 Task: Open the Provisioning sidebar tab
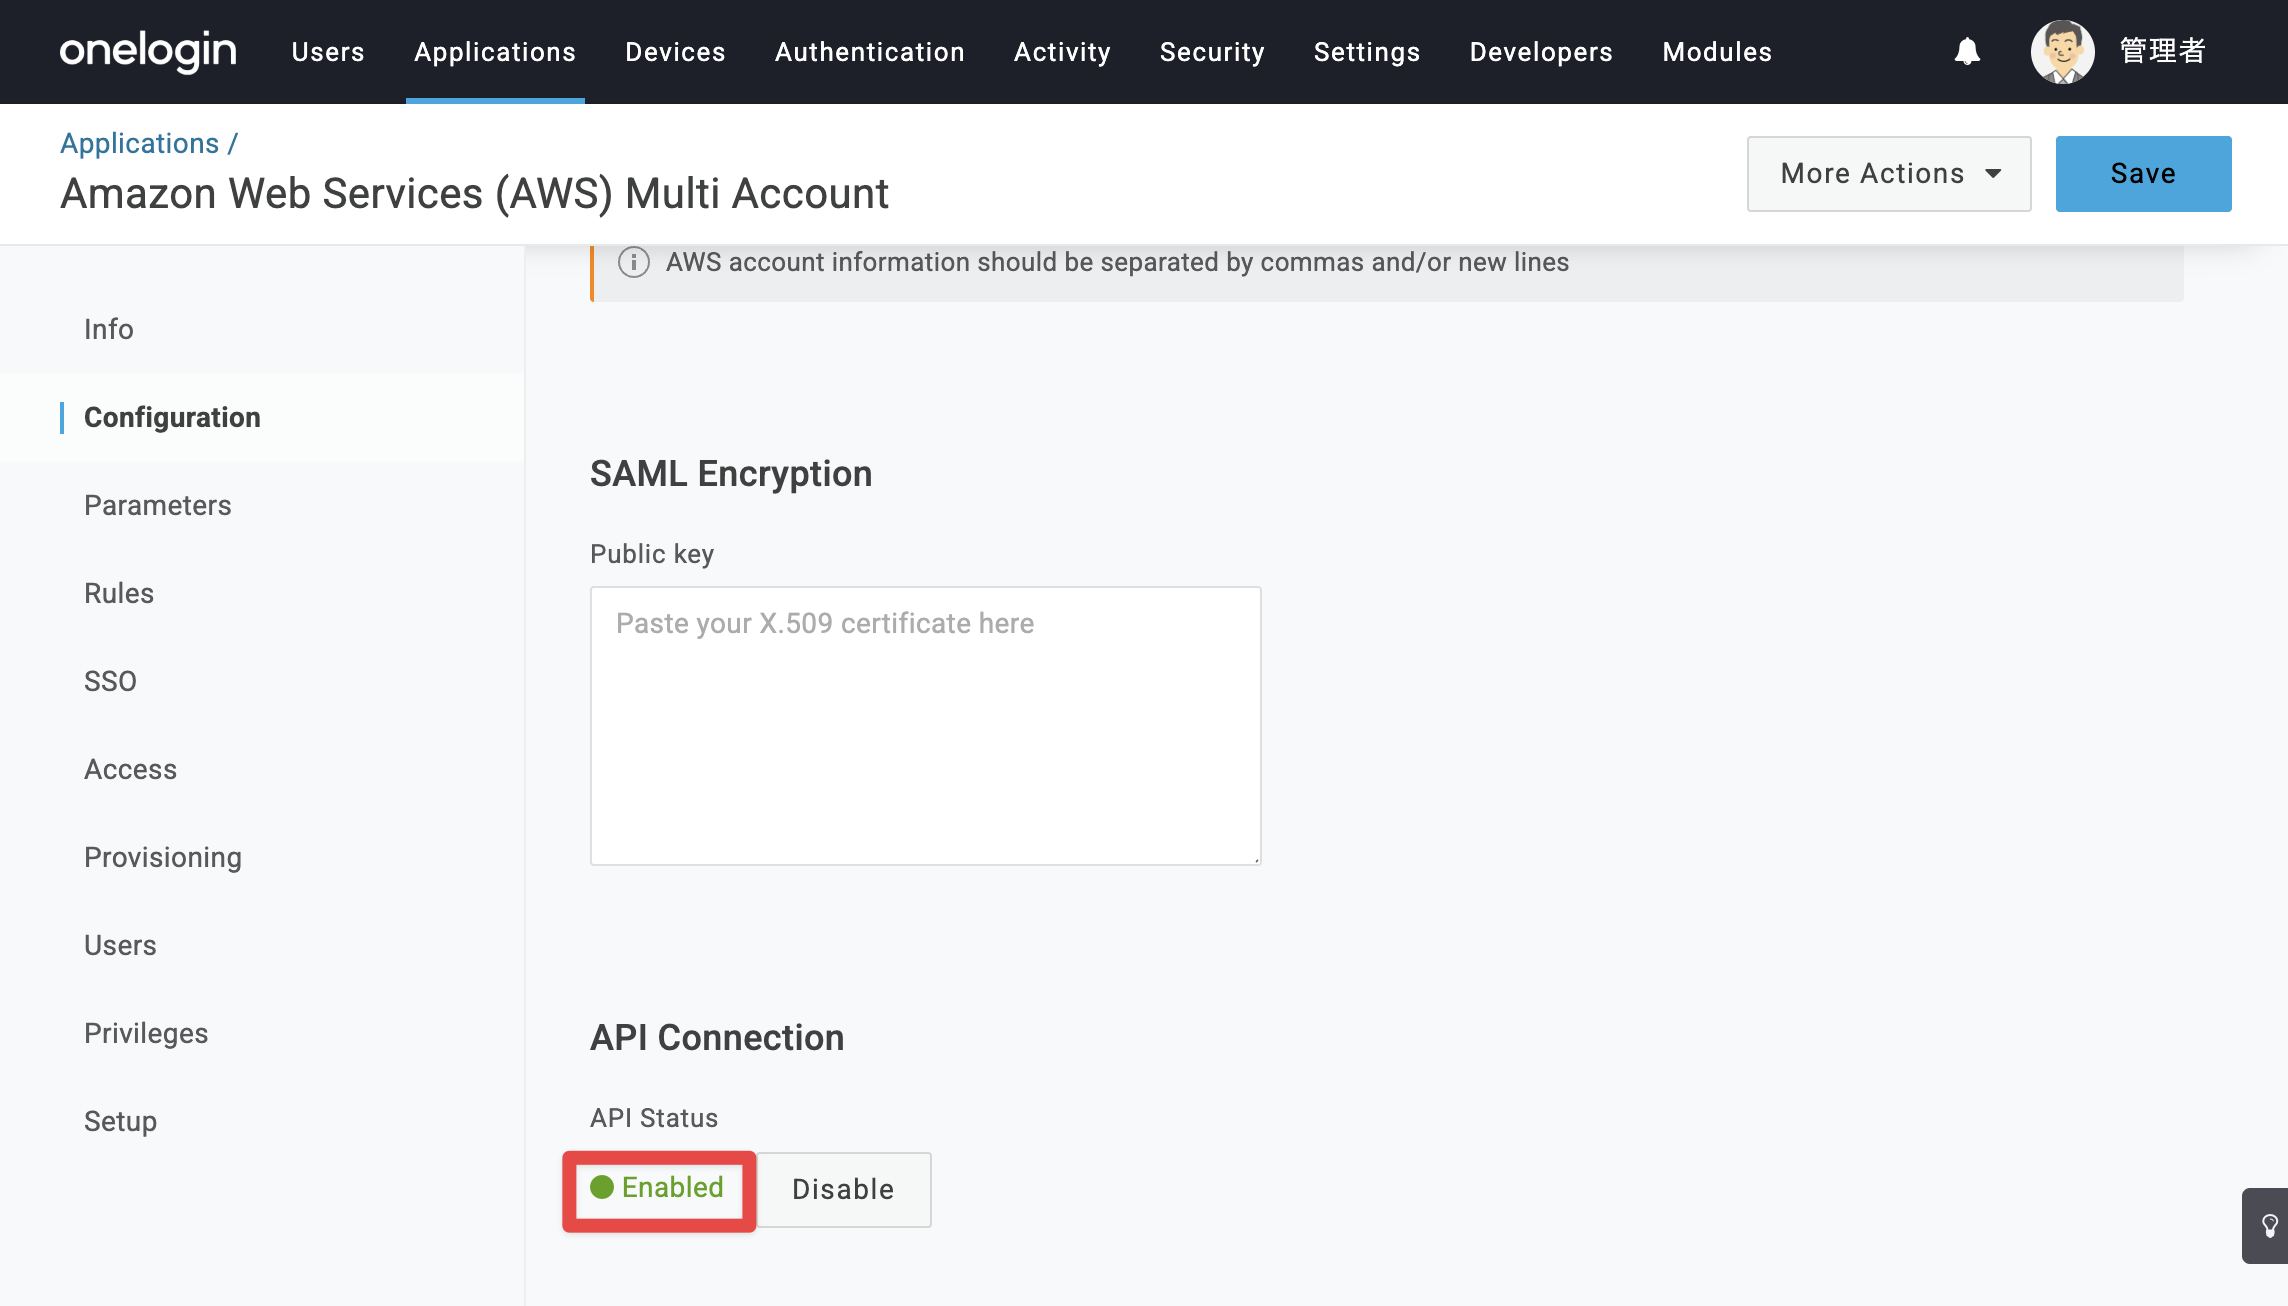(x=163, y=857)
